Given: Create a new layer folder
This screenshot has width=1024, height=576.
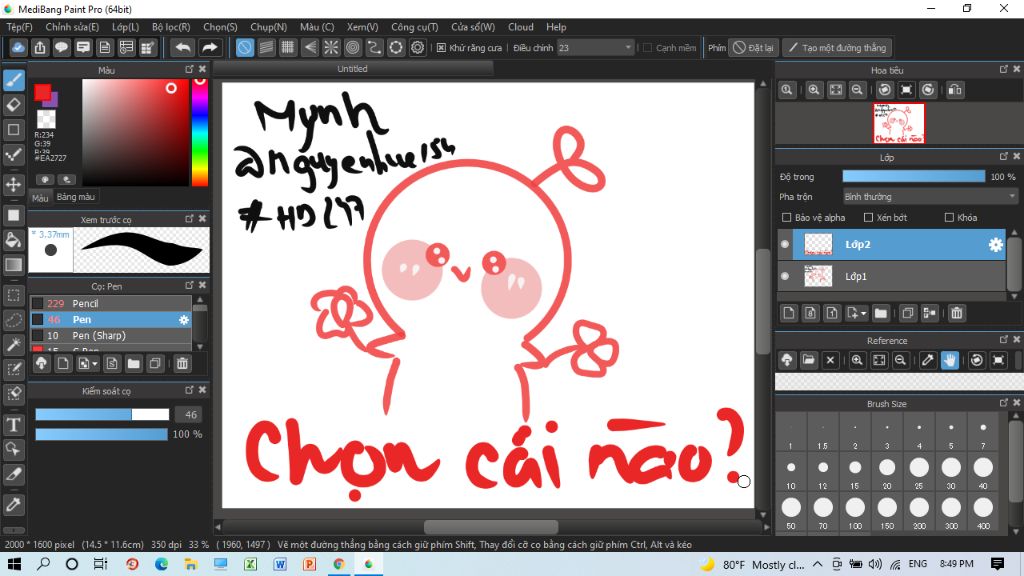Looking at the screenshot, I should (880, 313).
